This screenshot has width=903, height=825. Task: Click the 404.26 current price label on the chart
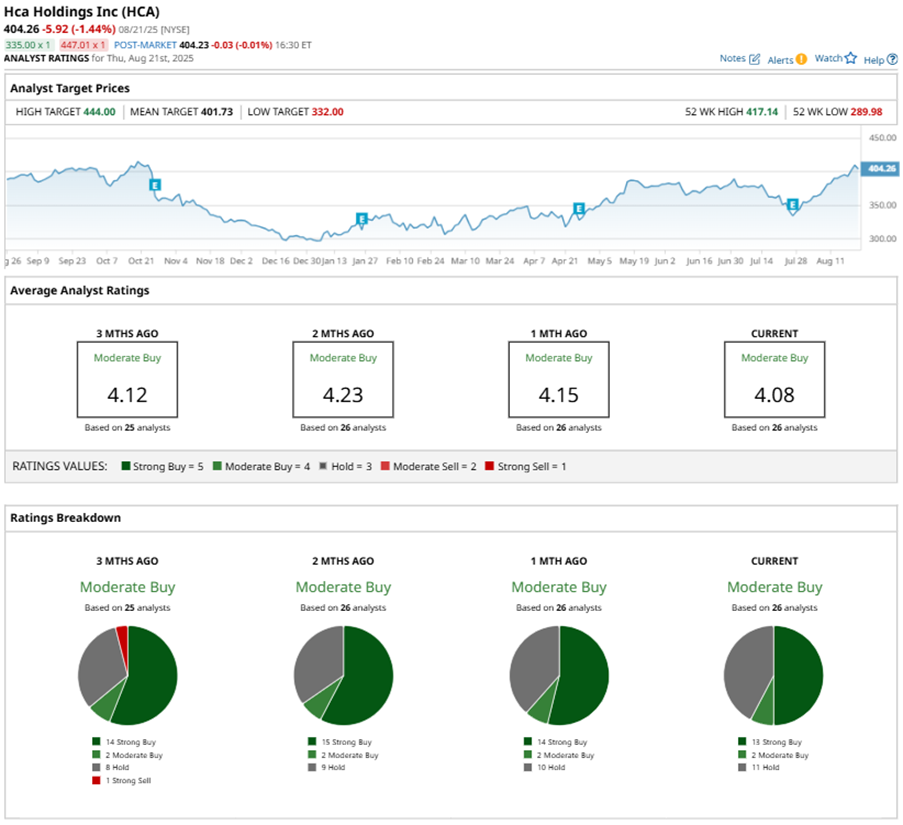(x=879, y=169)
